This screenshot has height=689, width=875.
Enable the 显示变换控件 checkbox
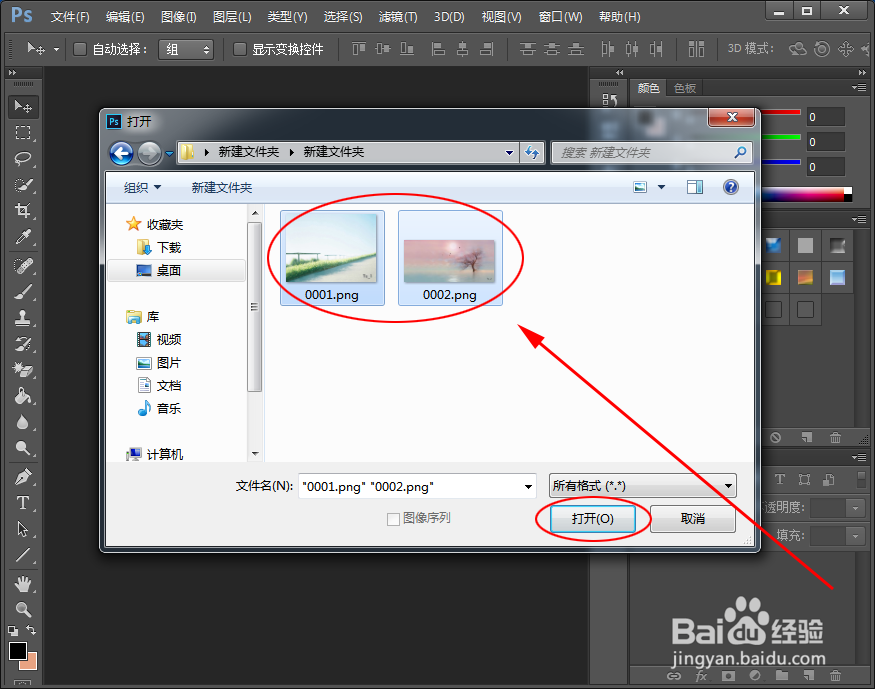coord(239,49)
